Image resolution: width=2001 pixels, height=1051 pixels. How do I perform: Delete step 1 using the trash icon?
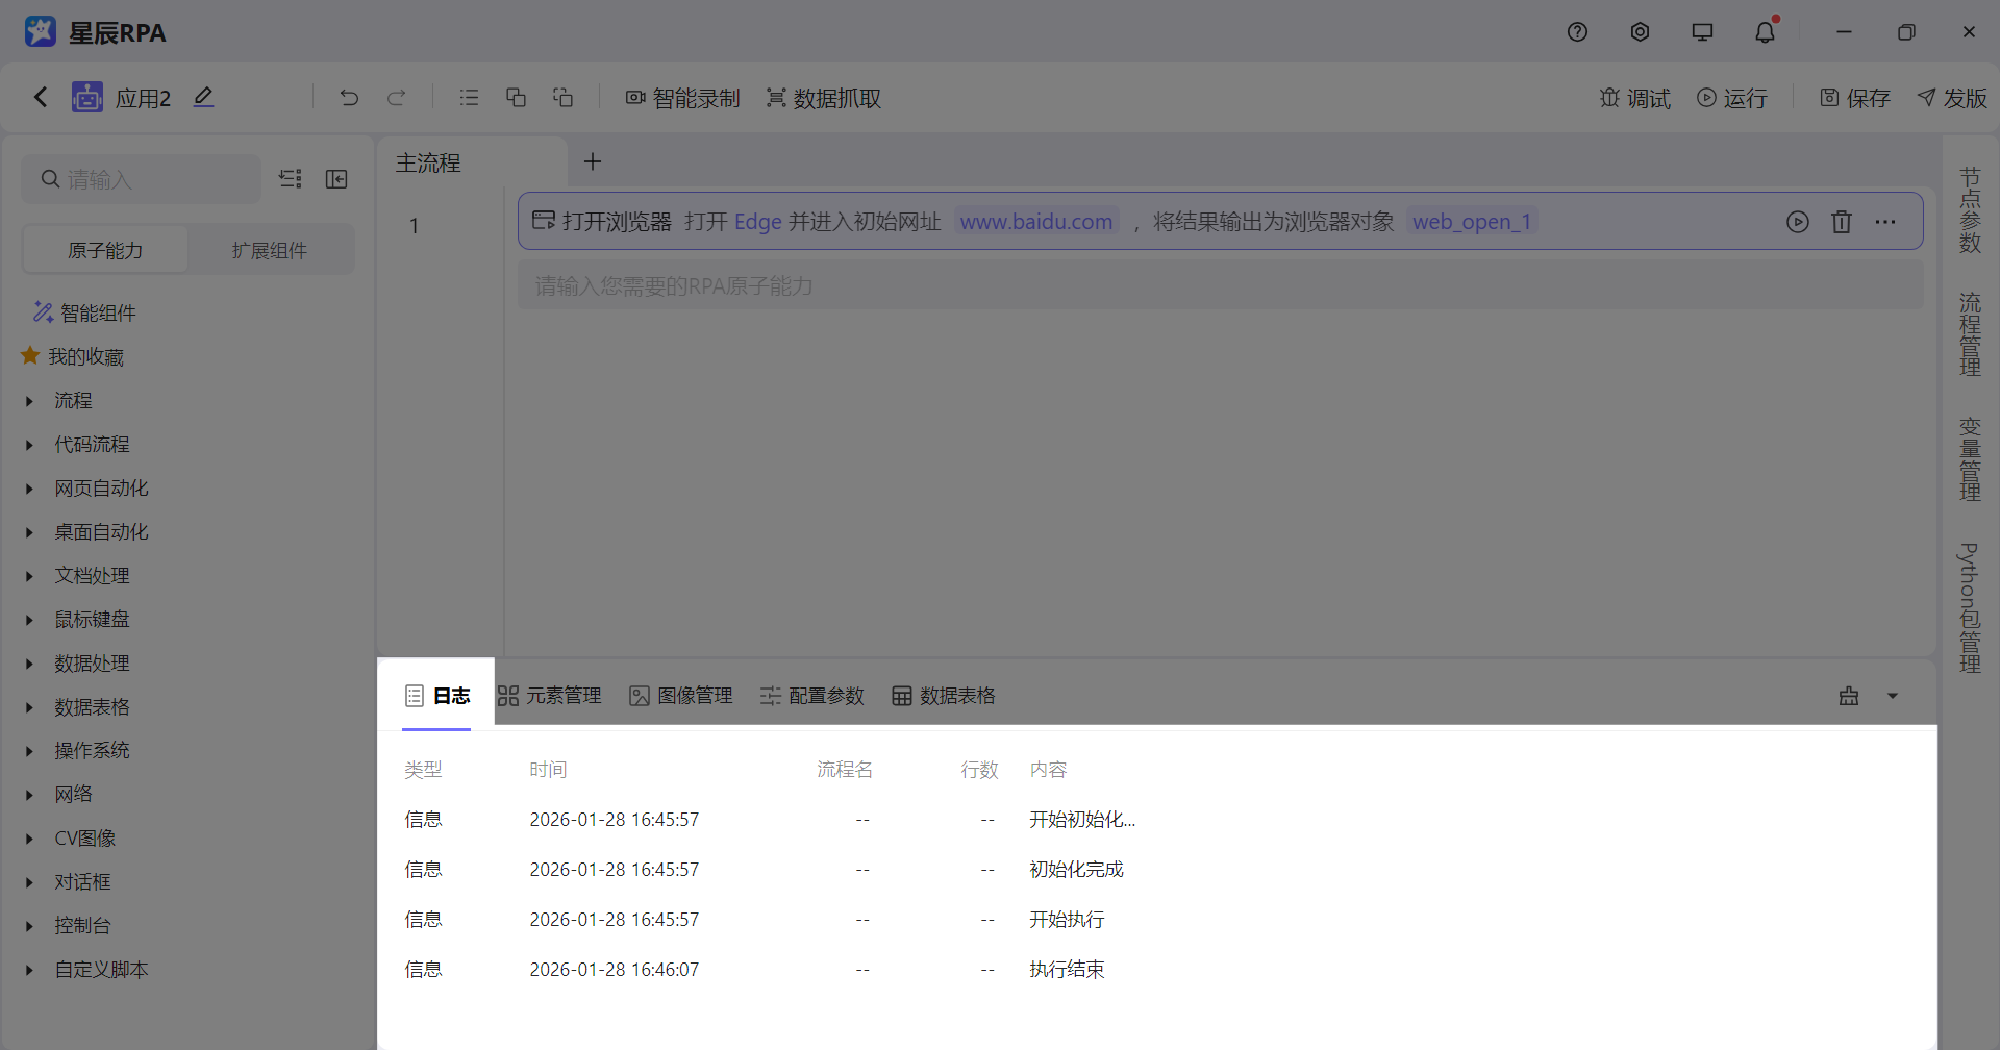tap(1841, 221)
